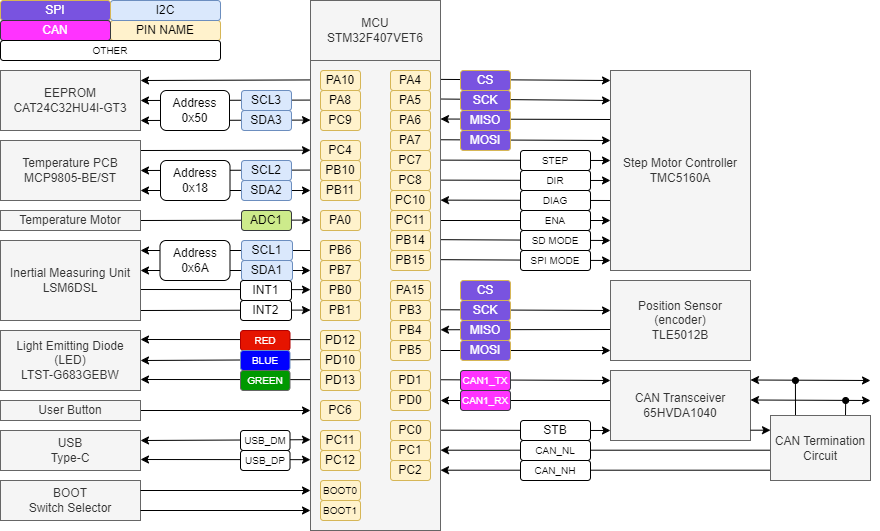
Task: Select the SPI MODE signal label
Action: point(555,260)
